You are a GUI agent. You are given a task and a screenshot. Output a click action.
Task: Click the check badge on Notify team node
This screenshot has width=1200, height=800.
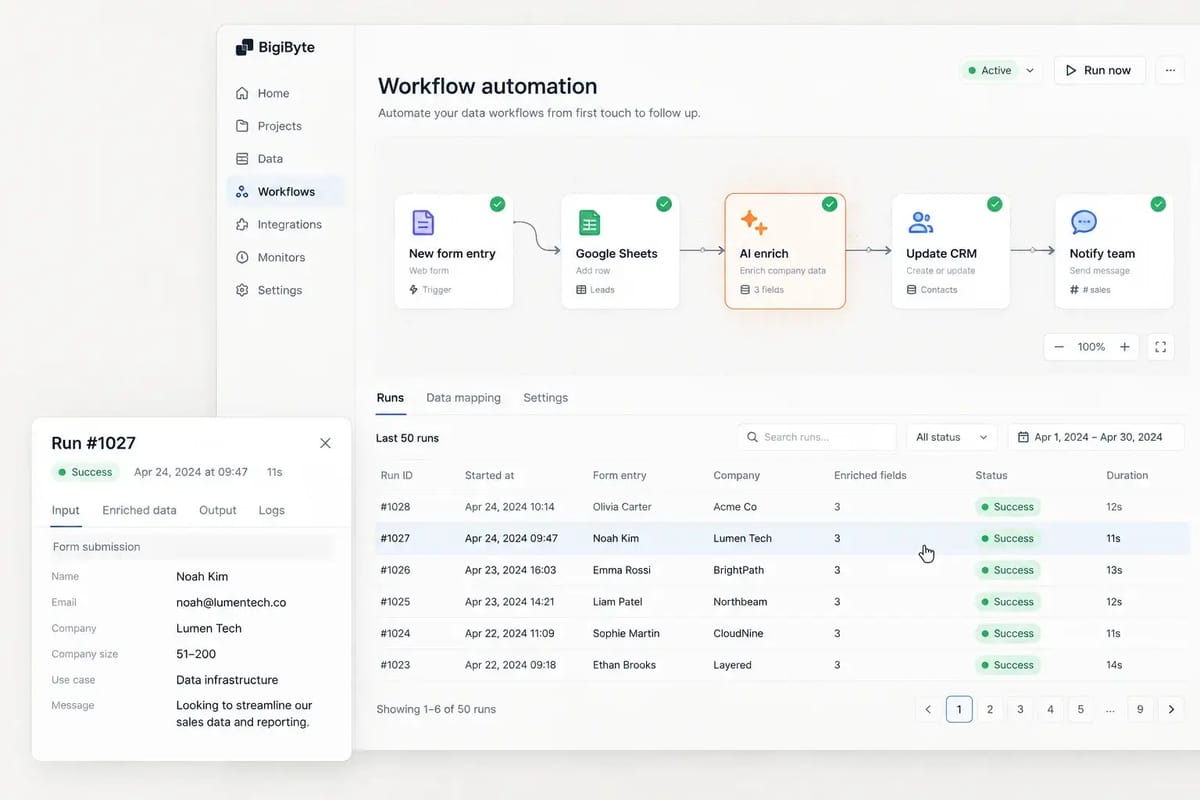tap(1158, 204)
